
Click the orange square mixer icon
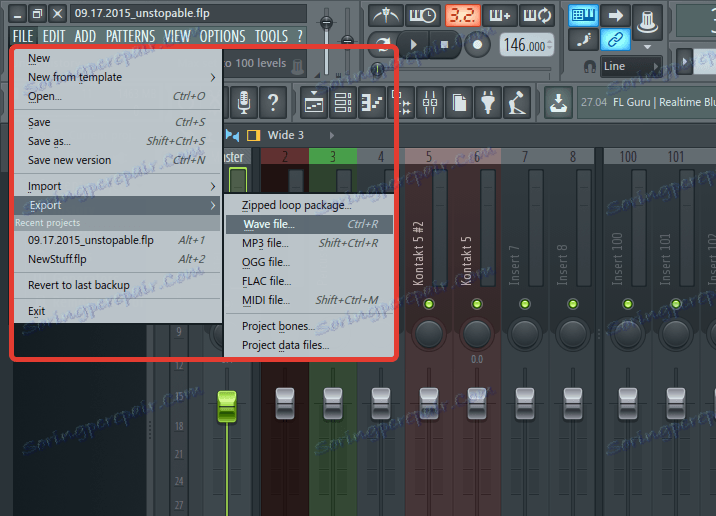point(253,136)
